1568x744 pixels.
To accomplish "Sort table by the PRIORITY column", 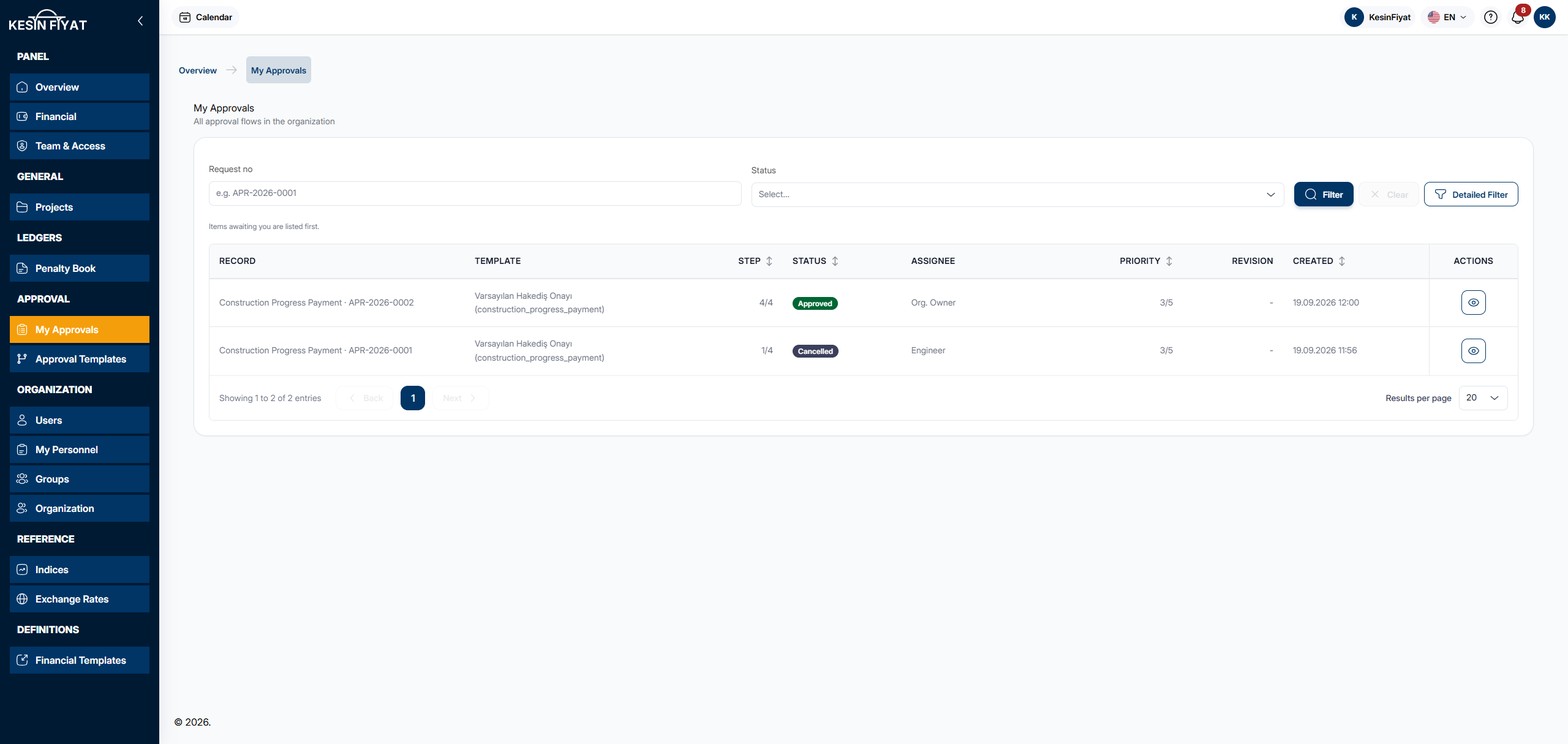I will coord(1146,261).
